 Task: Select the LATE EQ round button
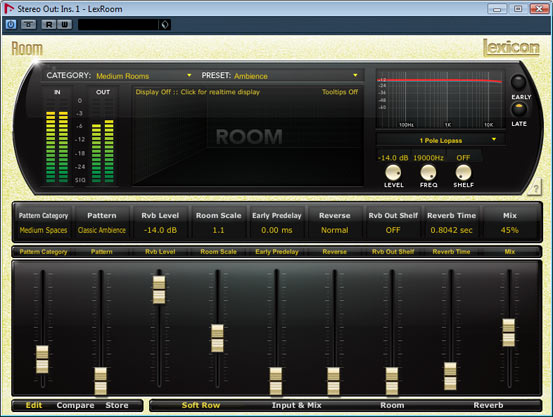click(519, 110)
